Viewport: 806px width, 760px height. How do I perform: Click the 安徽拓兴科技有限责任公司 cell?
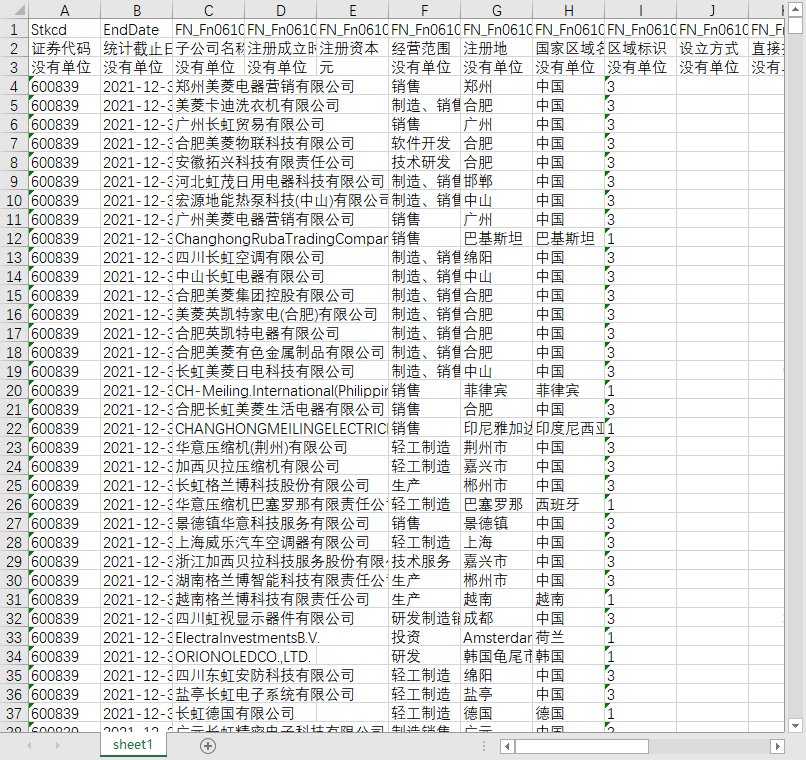click(265, 162)
